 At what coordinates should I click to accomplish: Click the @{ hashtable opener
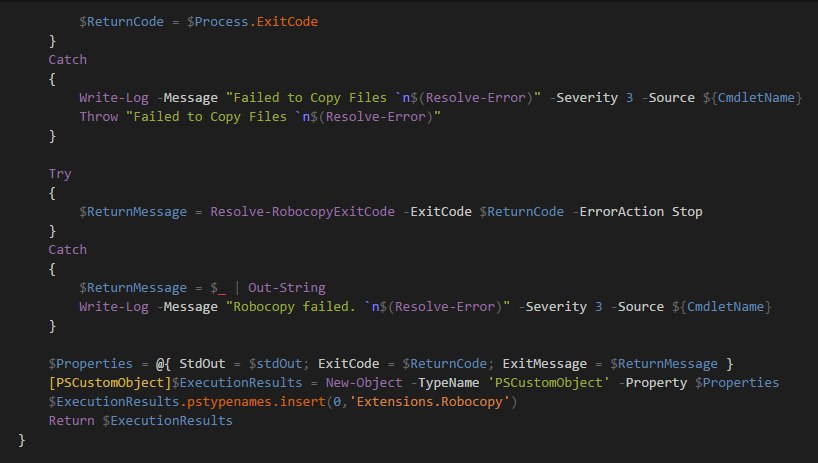(x=163, y=363)
